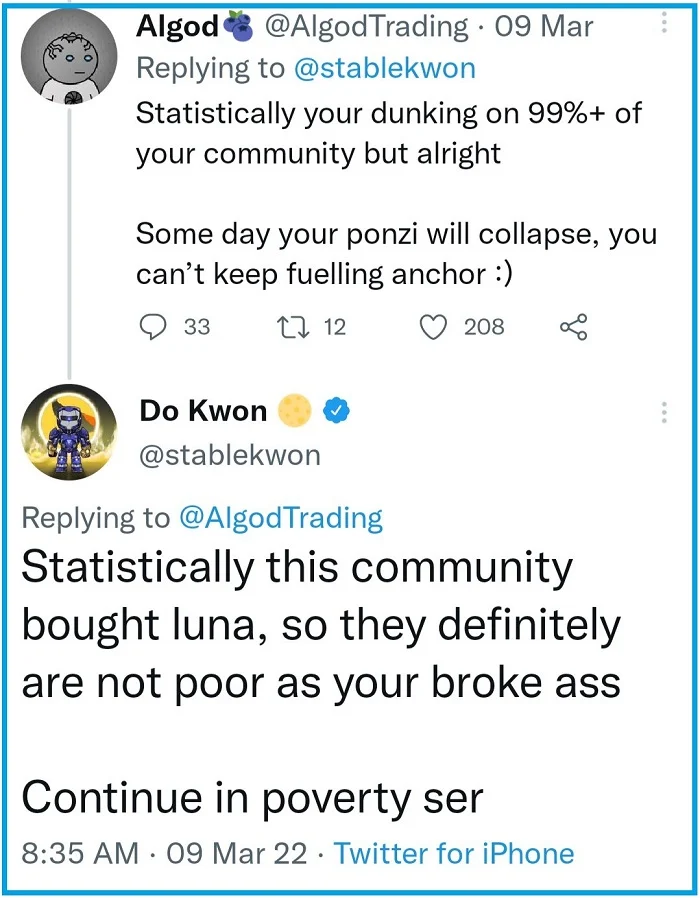700x898 pixels.
Task: Open Do Kwon's robot profile avatar
Action: pyautogui.click(x=69, y=432)
